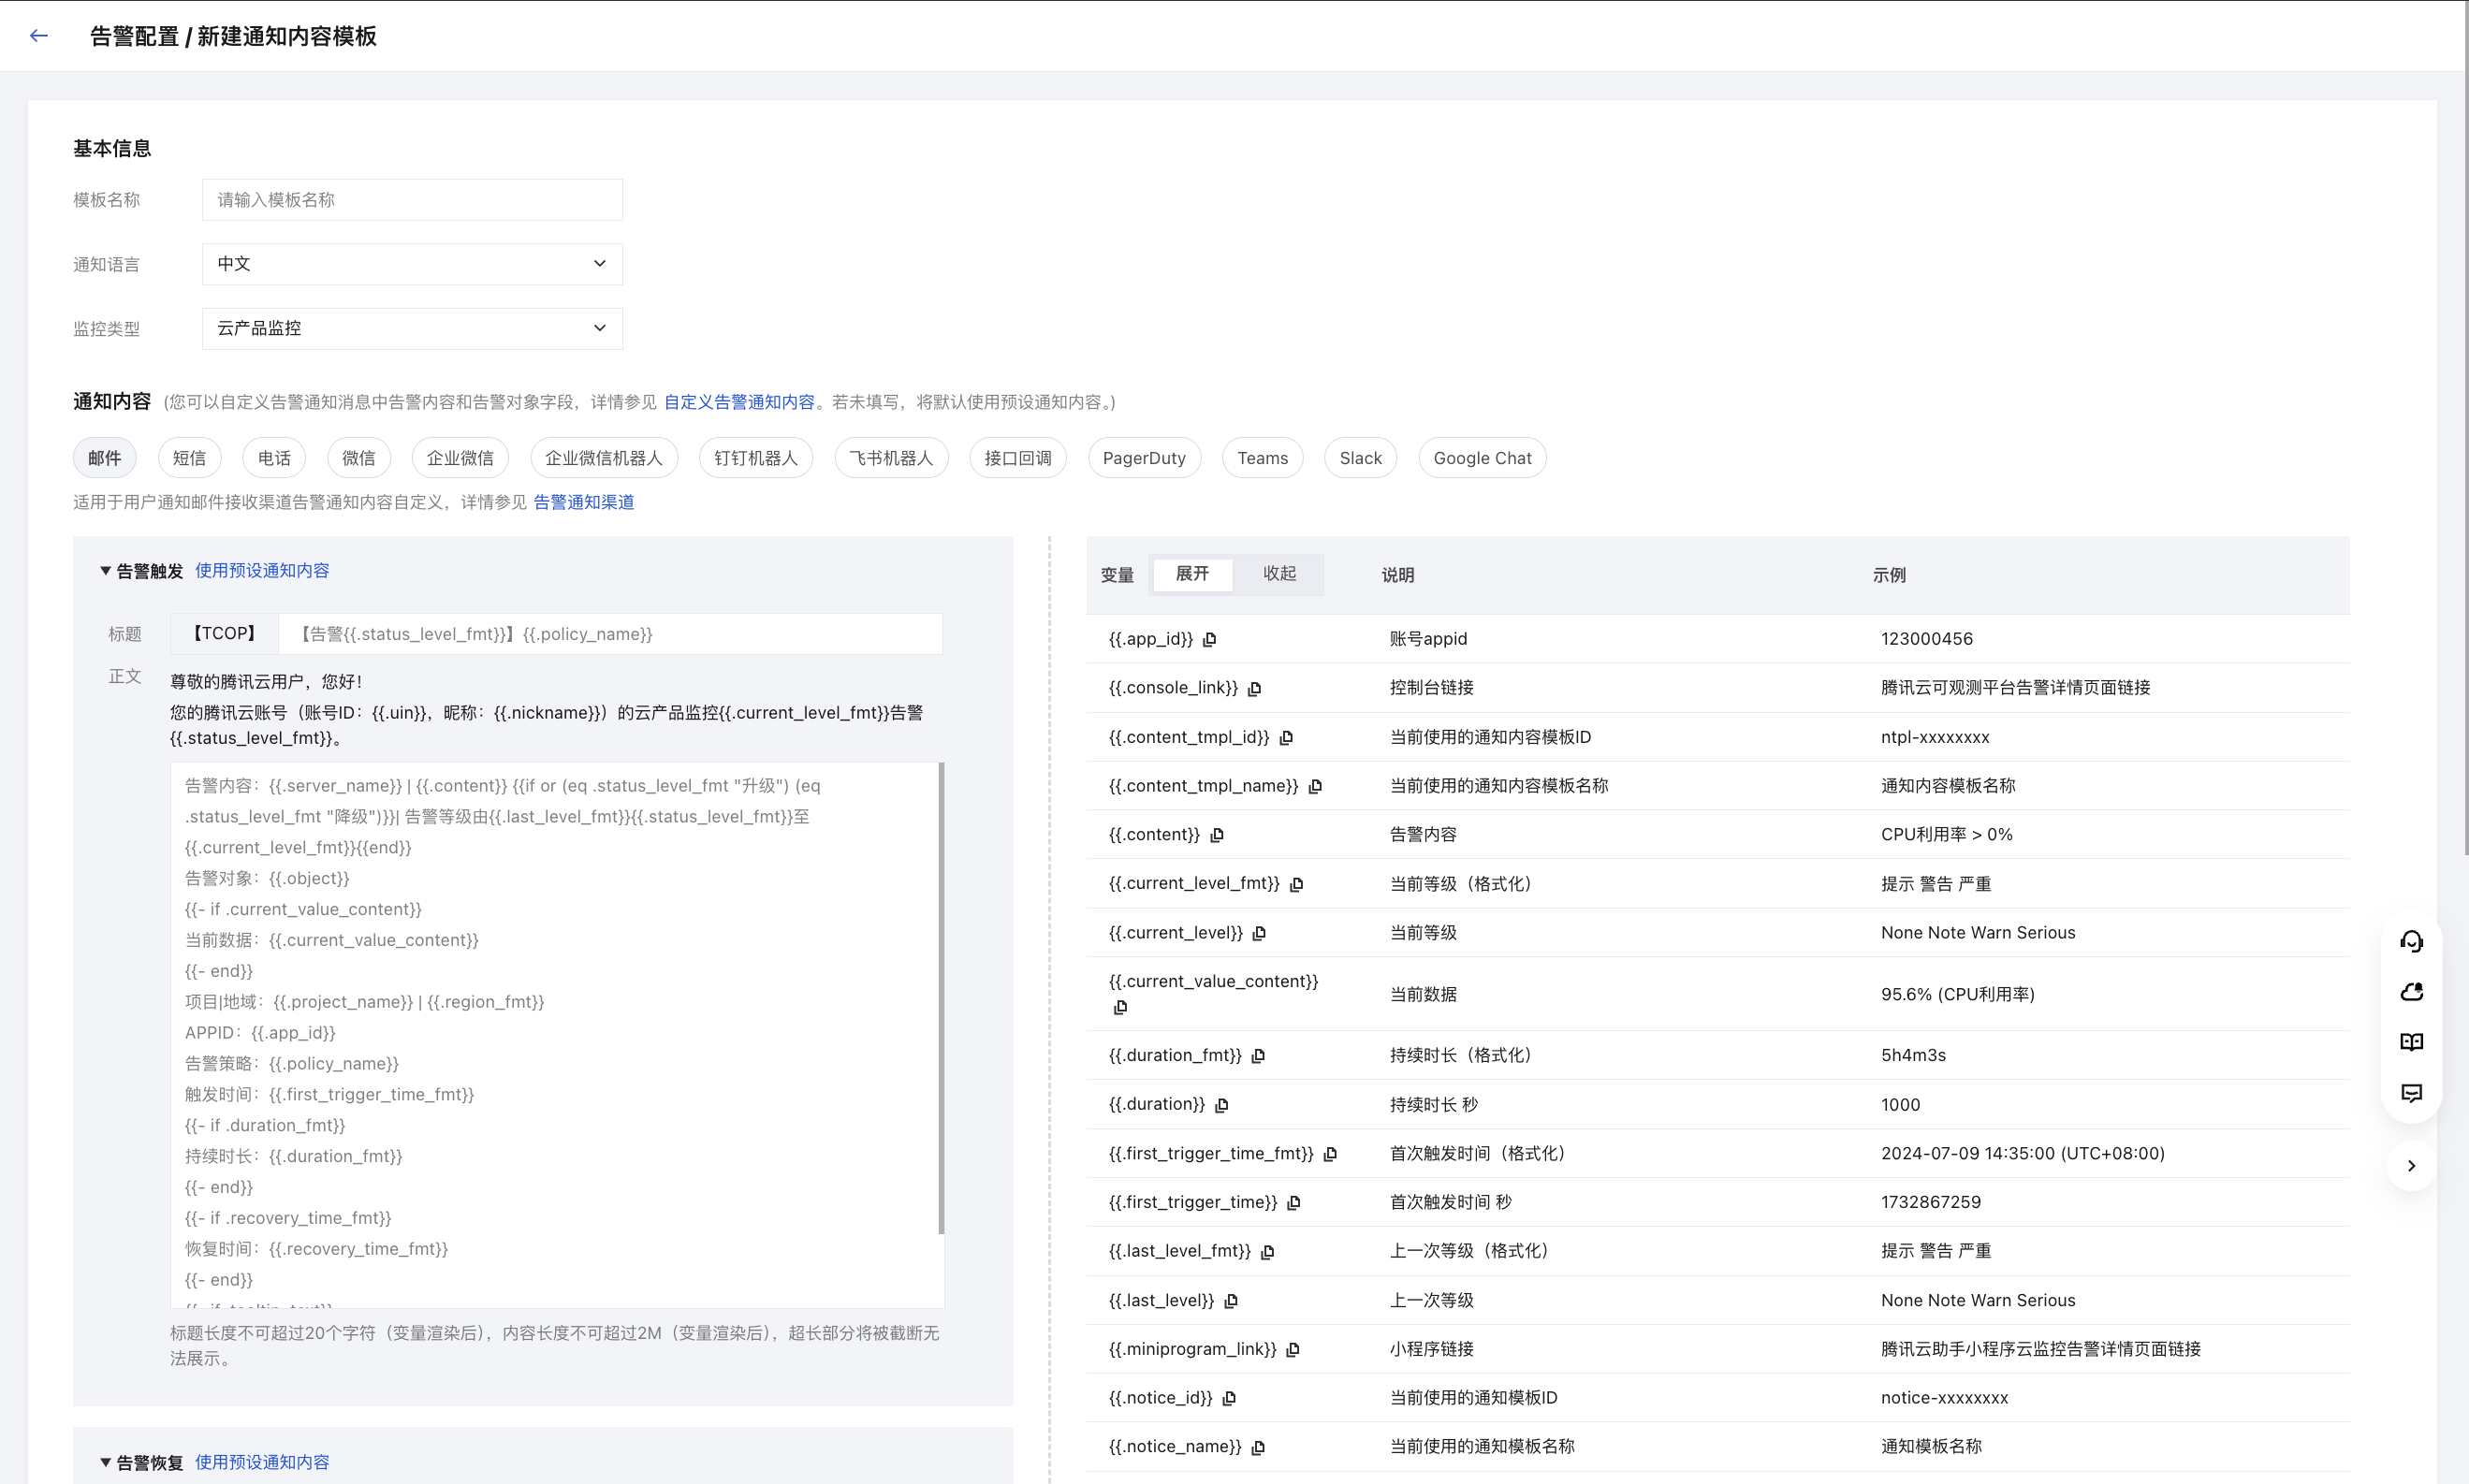Copy the {{.content}} variable
2469x1484 pixels.
pos(1217,836)
